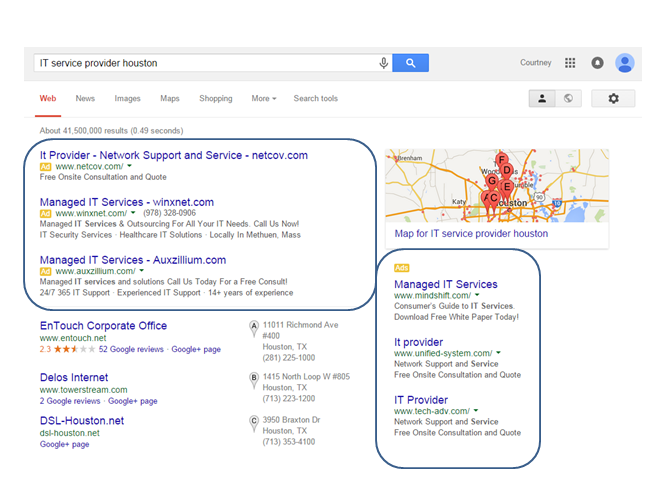Open sidebar It provider unified-system ad
The height and width of the screenshot is (493, 668).
[x=418, y=342]
